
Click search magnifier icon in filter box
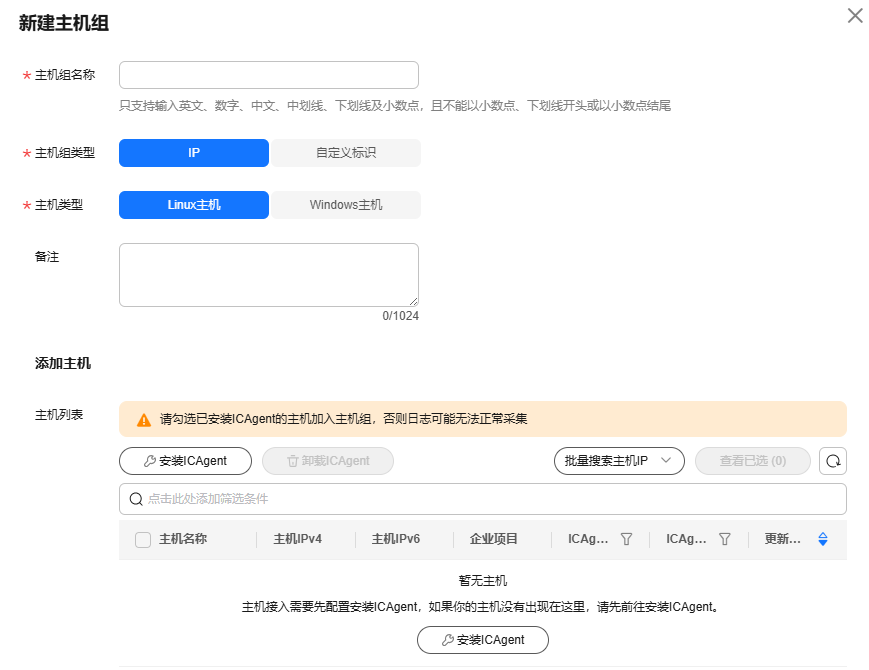tap(136, 499)
